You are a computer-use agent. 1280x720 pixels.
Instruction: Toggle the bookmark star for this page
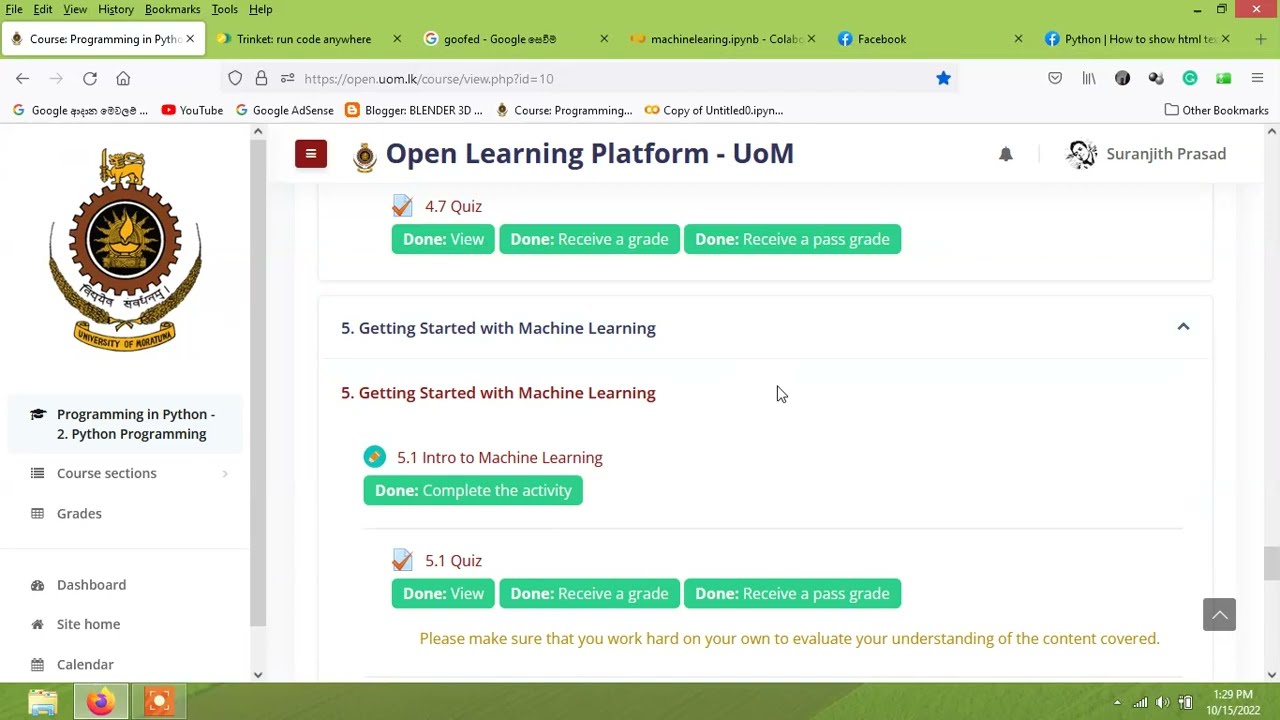click(x=943, y=78)
